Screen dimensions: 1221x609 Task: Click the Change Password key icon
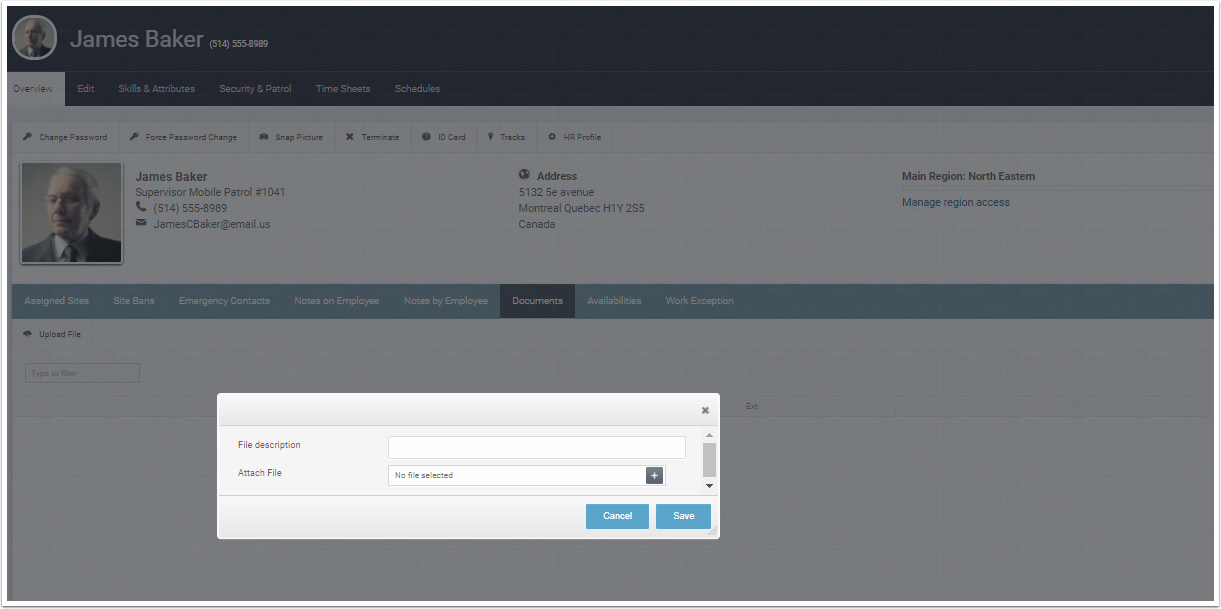tap(28, 137)
